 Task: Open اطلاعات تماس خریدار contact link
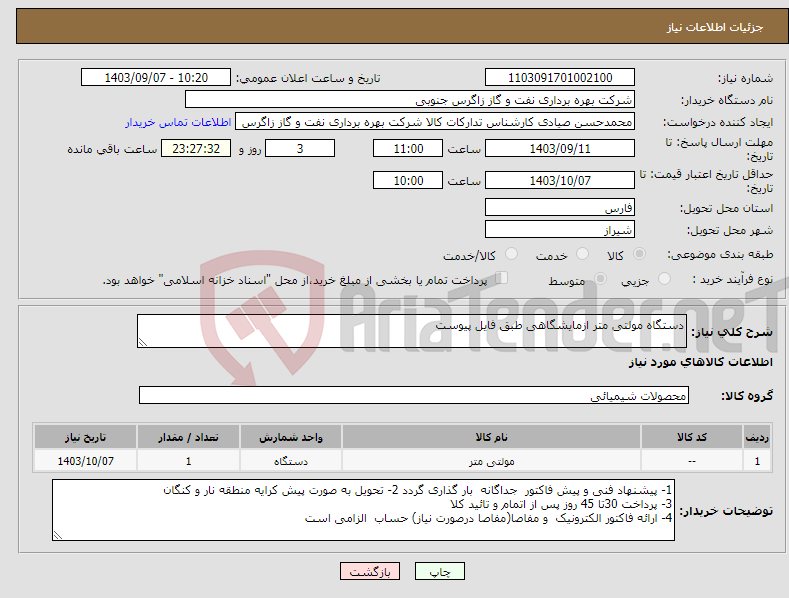pyautogui.click(x=178, y=122)
